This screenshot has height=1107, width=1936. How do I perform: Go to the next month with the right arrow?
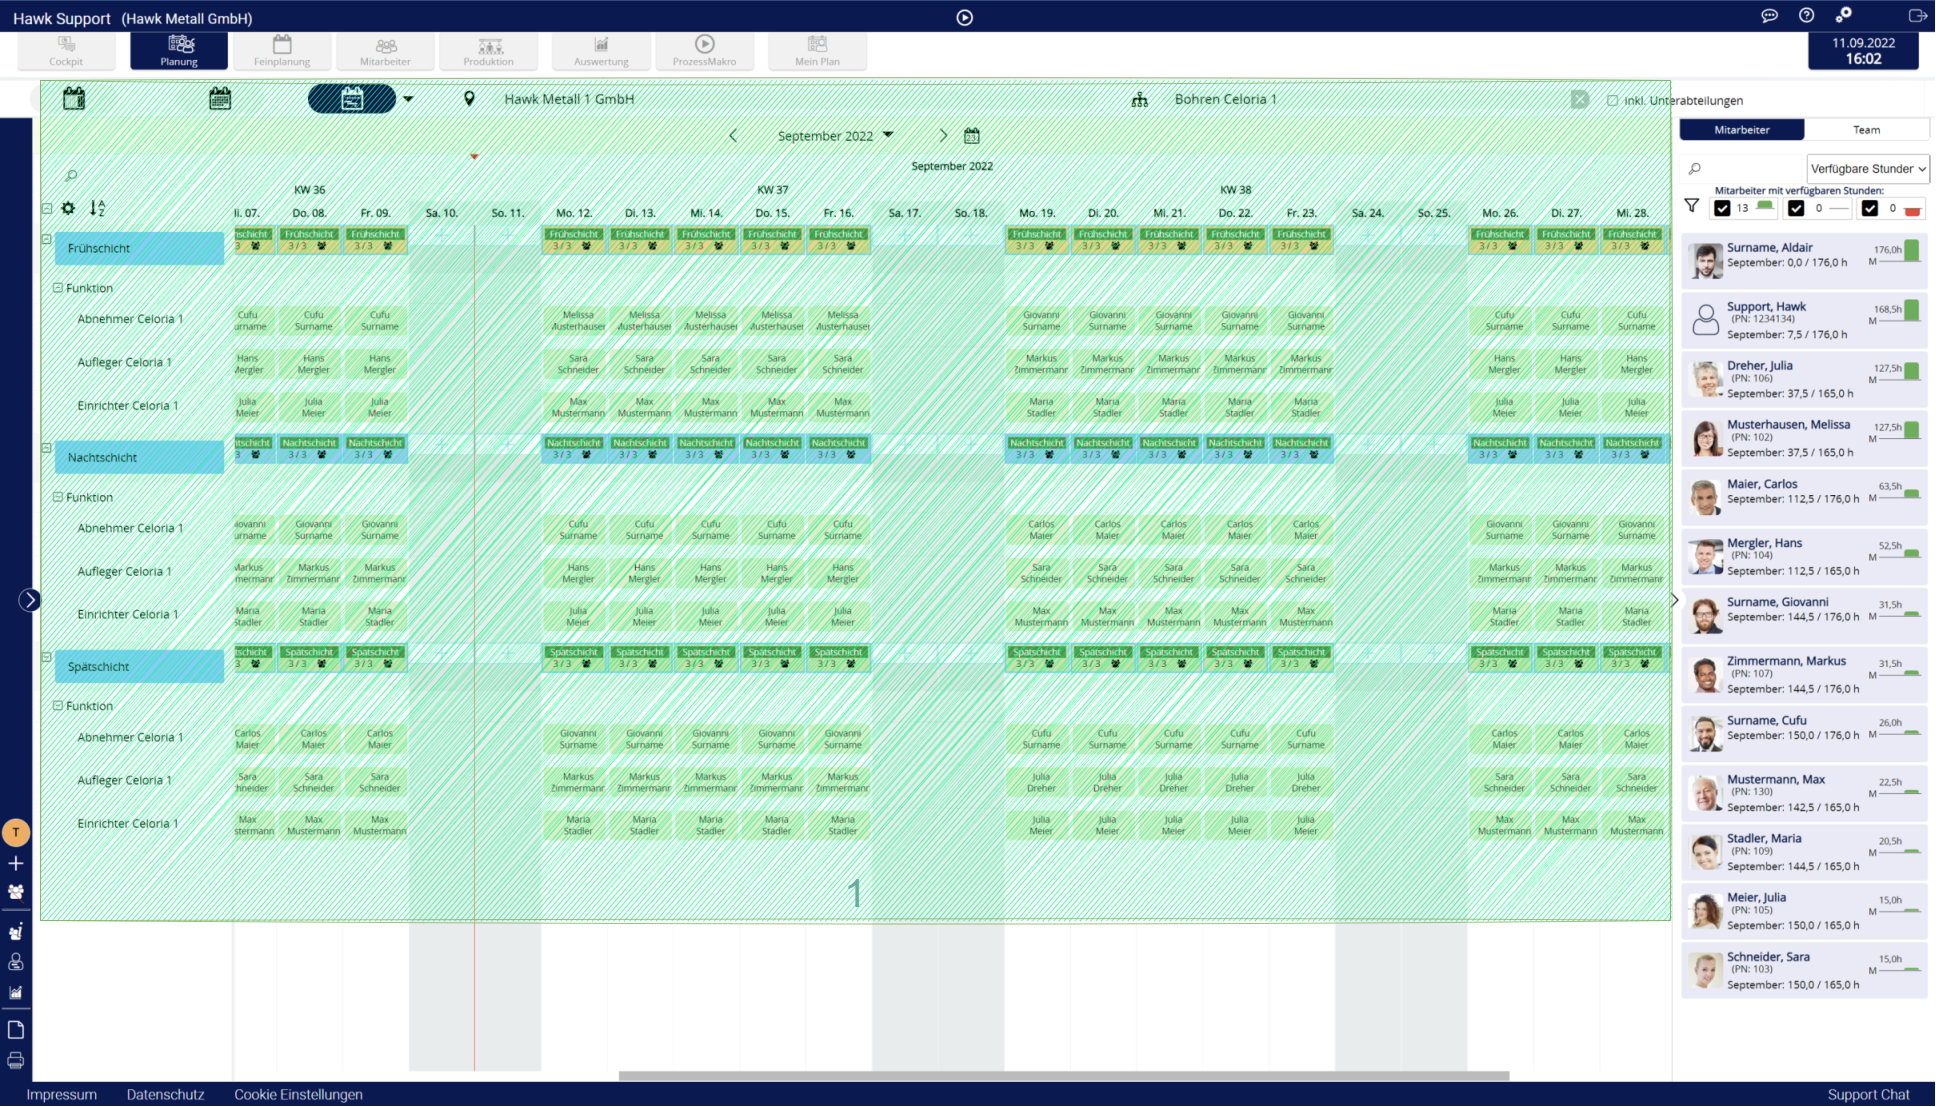pyautogui.click(x=942, y=136)
